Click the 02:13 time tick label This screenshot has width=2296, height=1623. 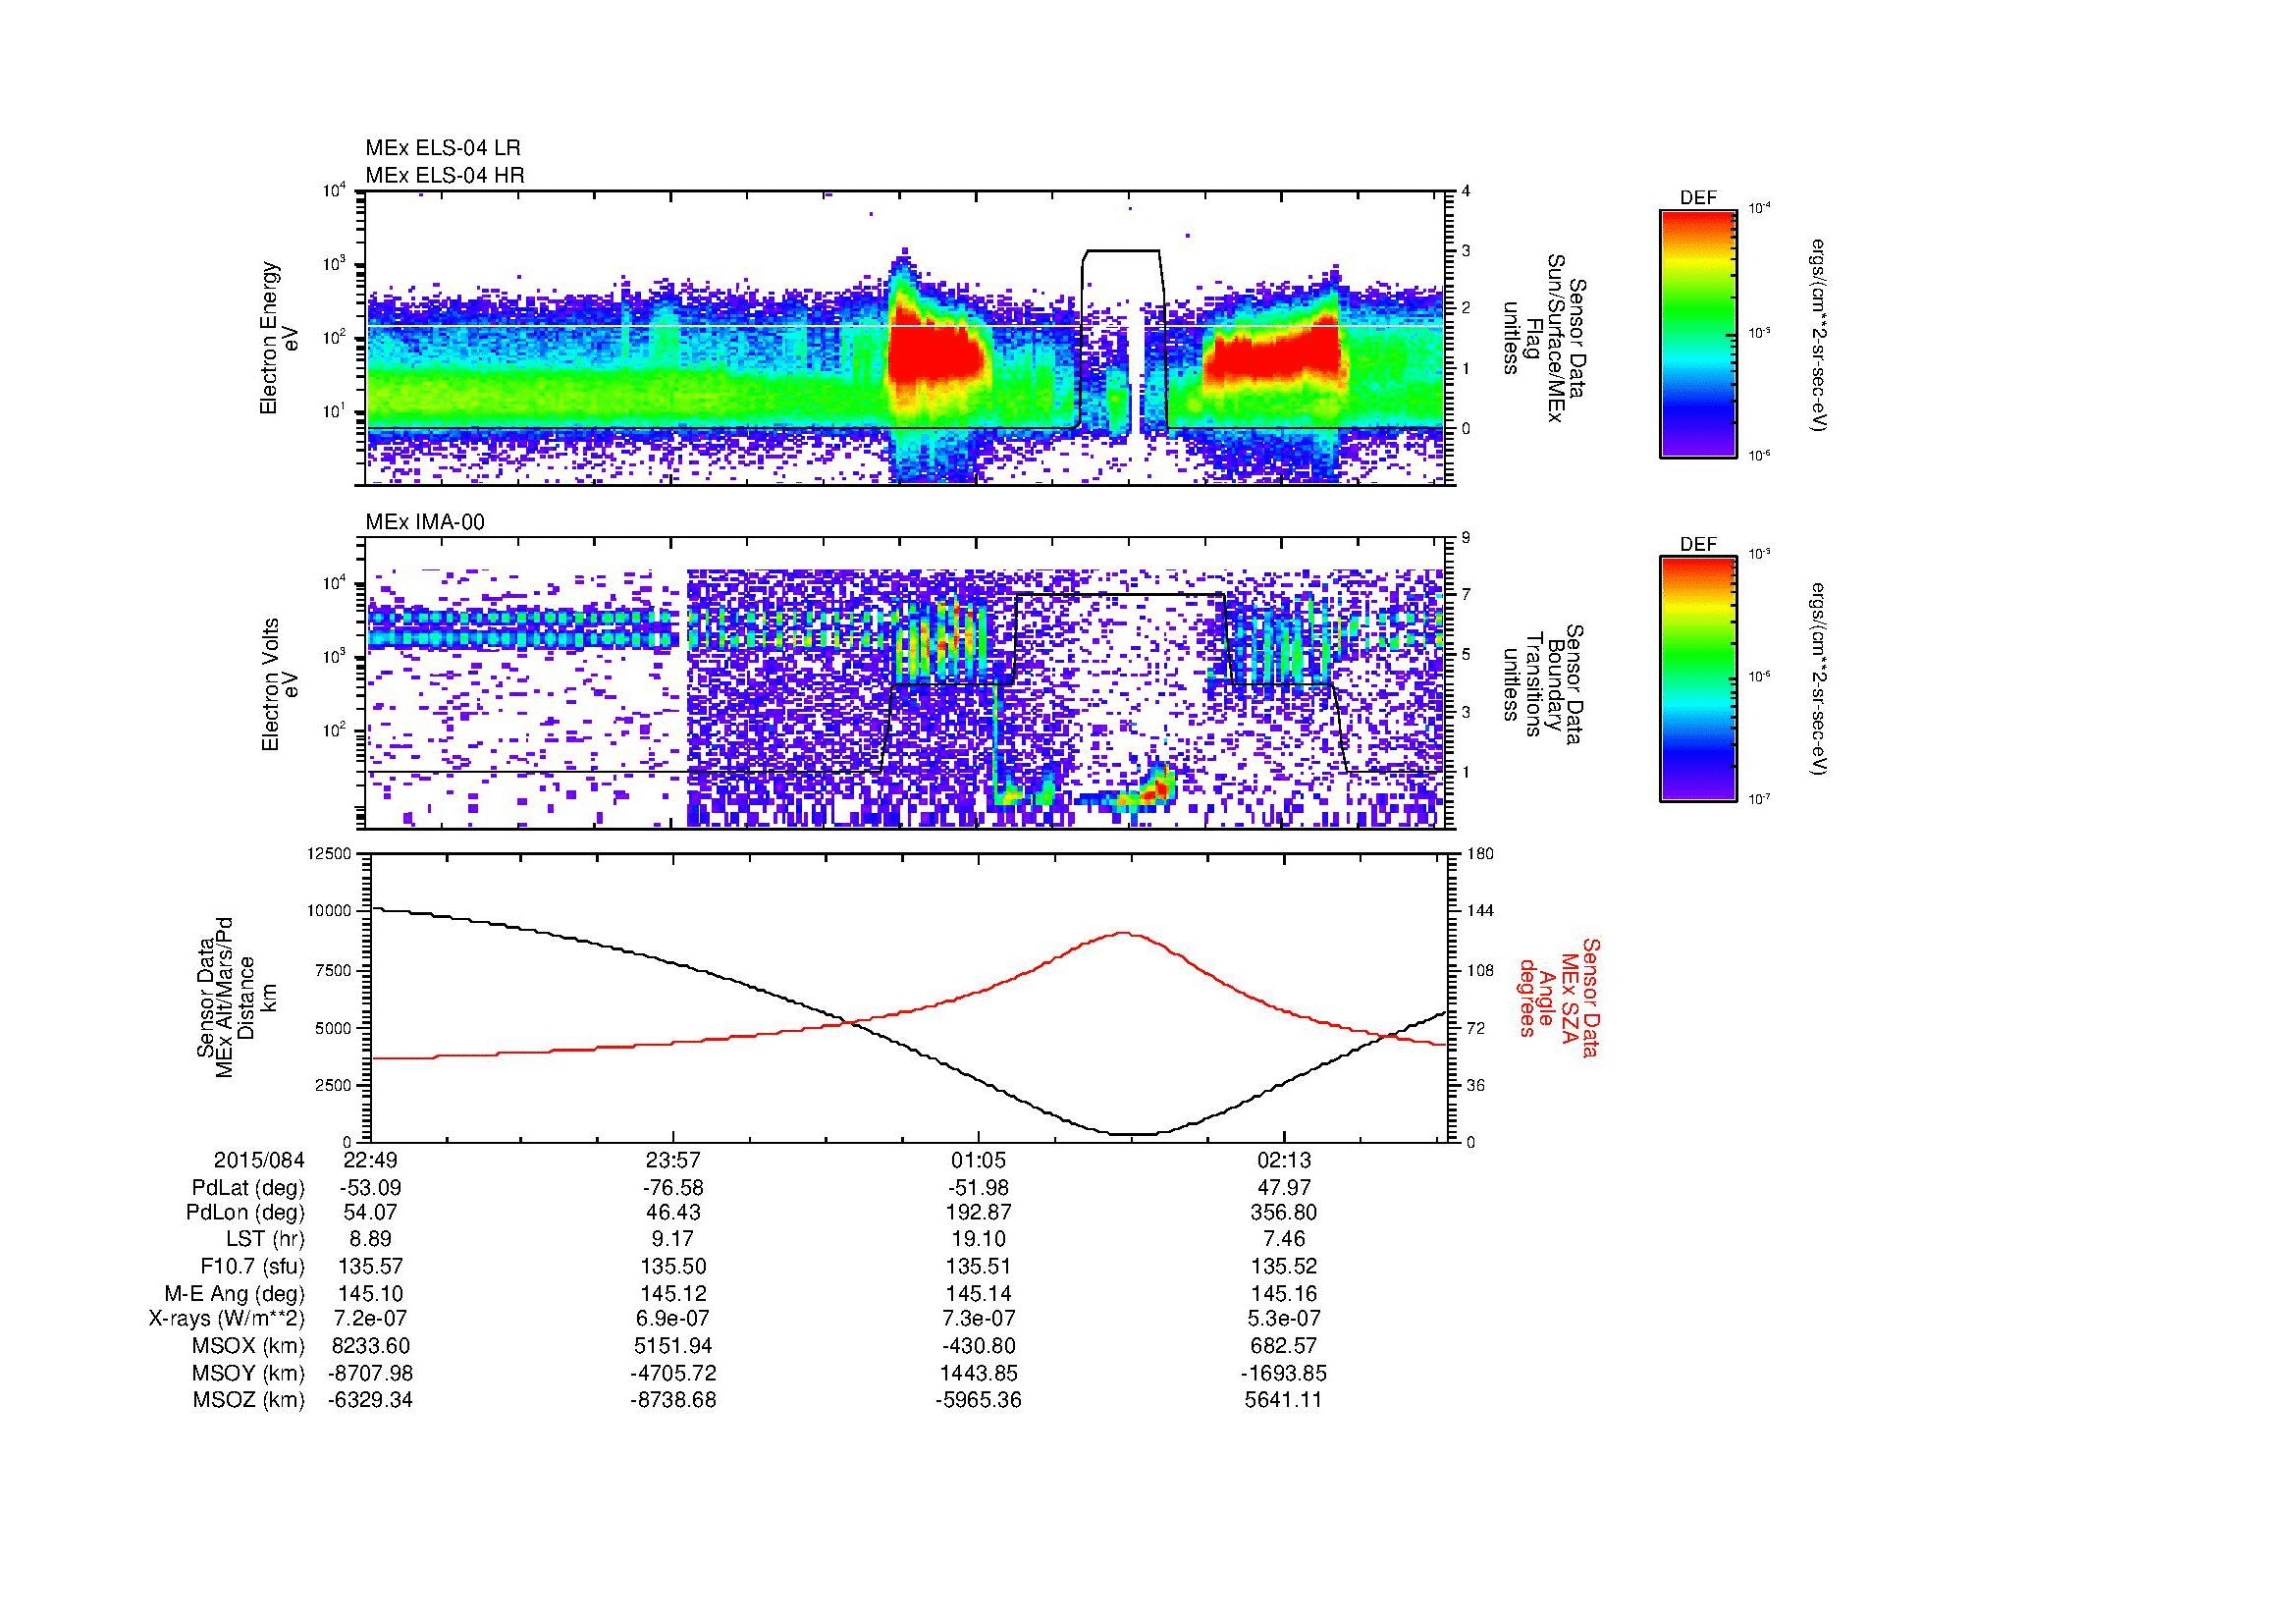coord(1283,1160)
